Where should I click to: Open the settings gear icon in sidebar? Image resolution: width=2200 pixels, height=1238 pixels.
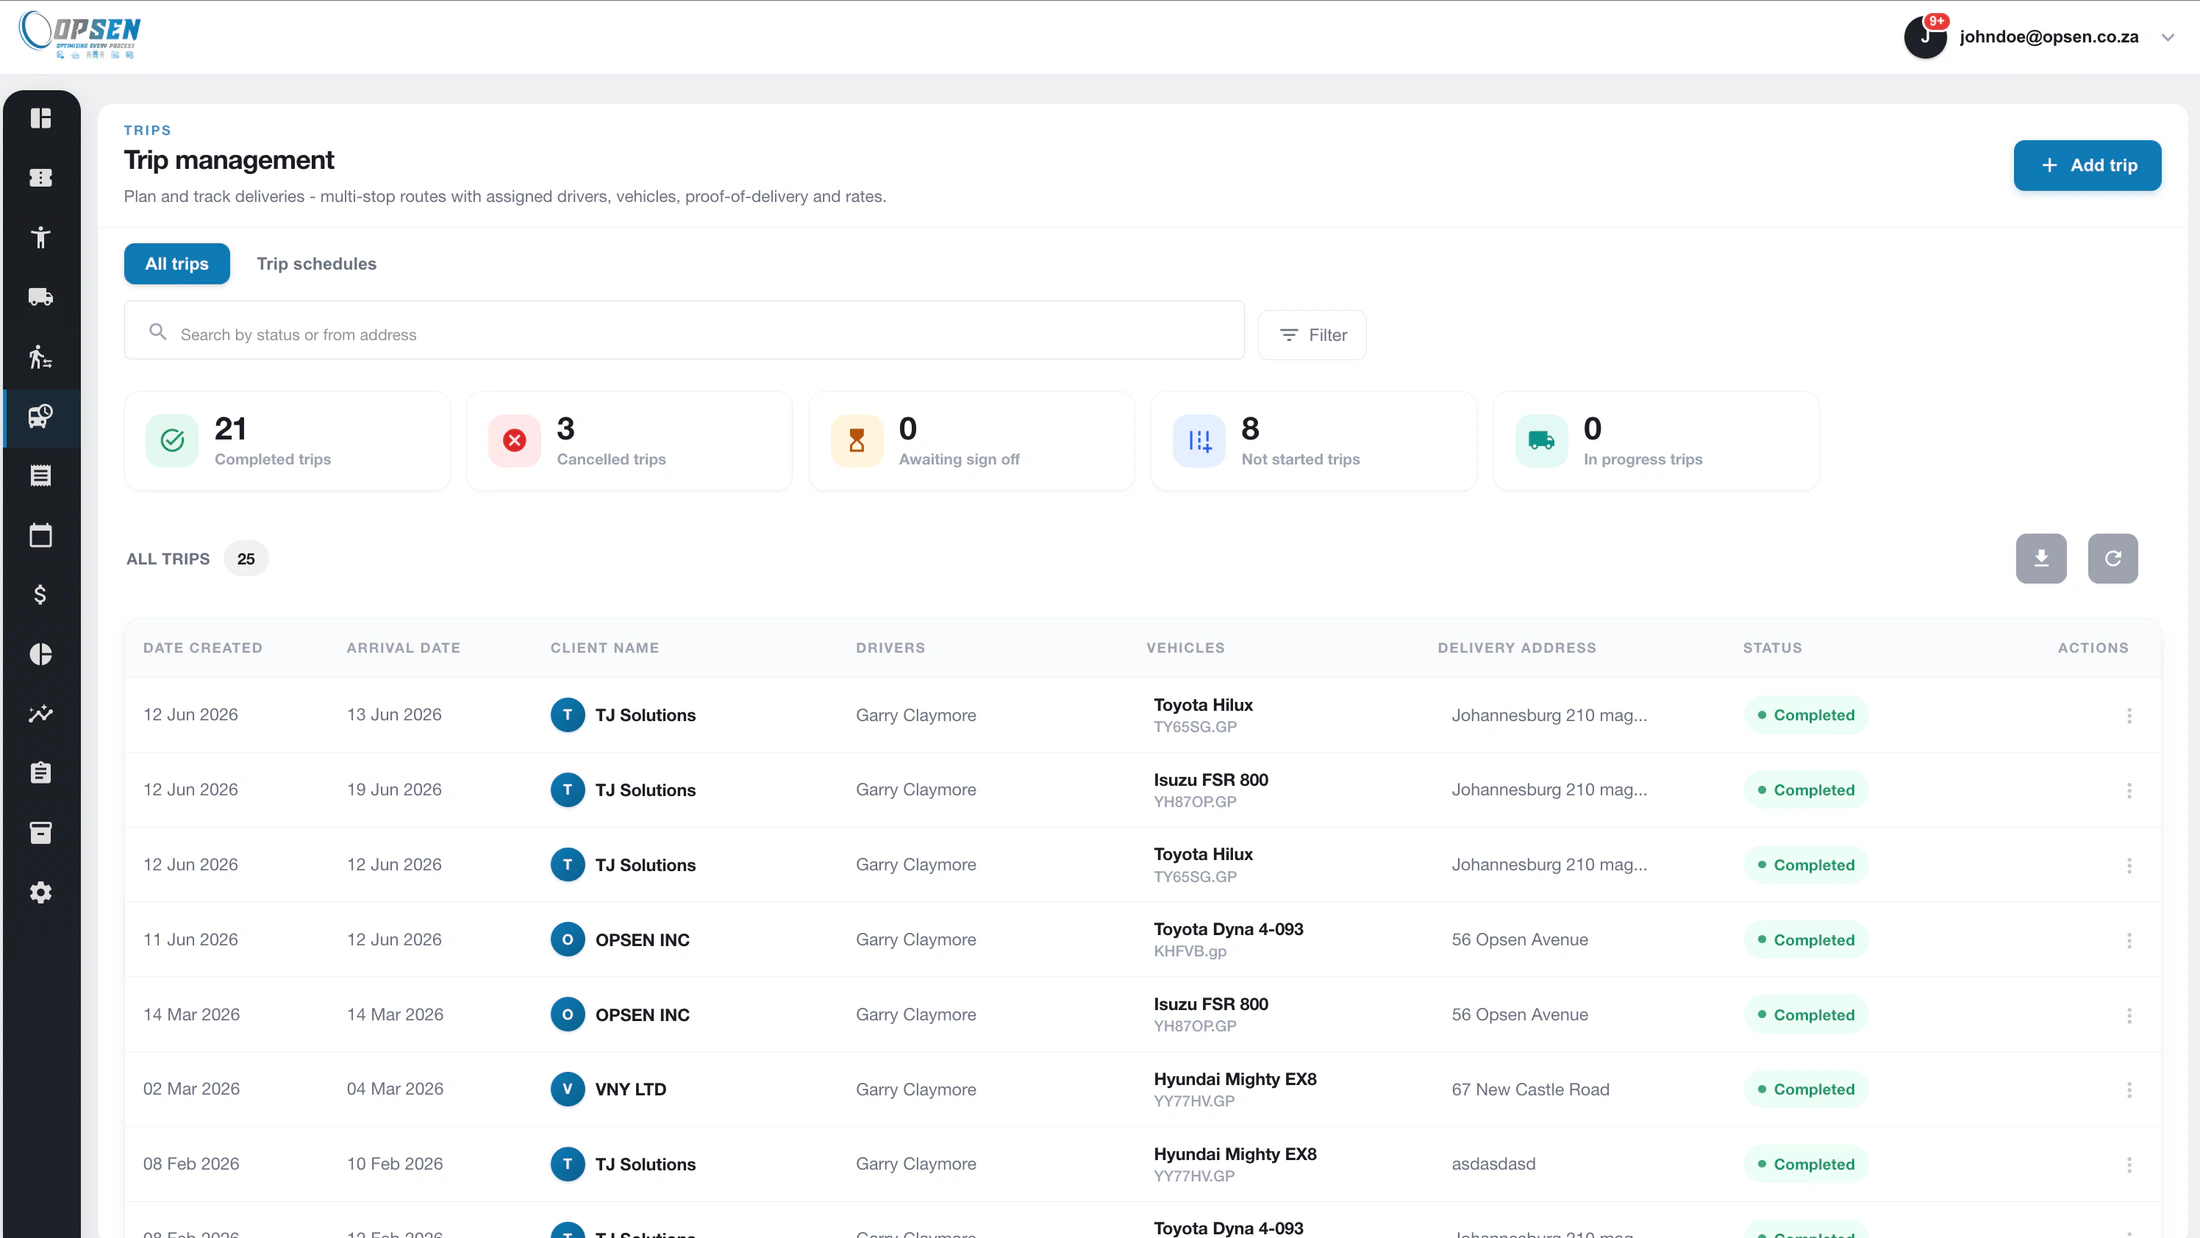pos(41,892)
